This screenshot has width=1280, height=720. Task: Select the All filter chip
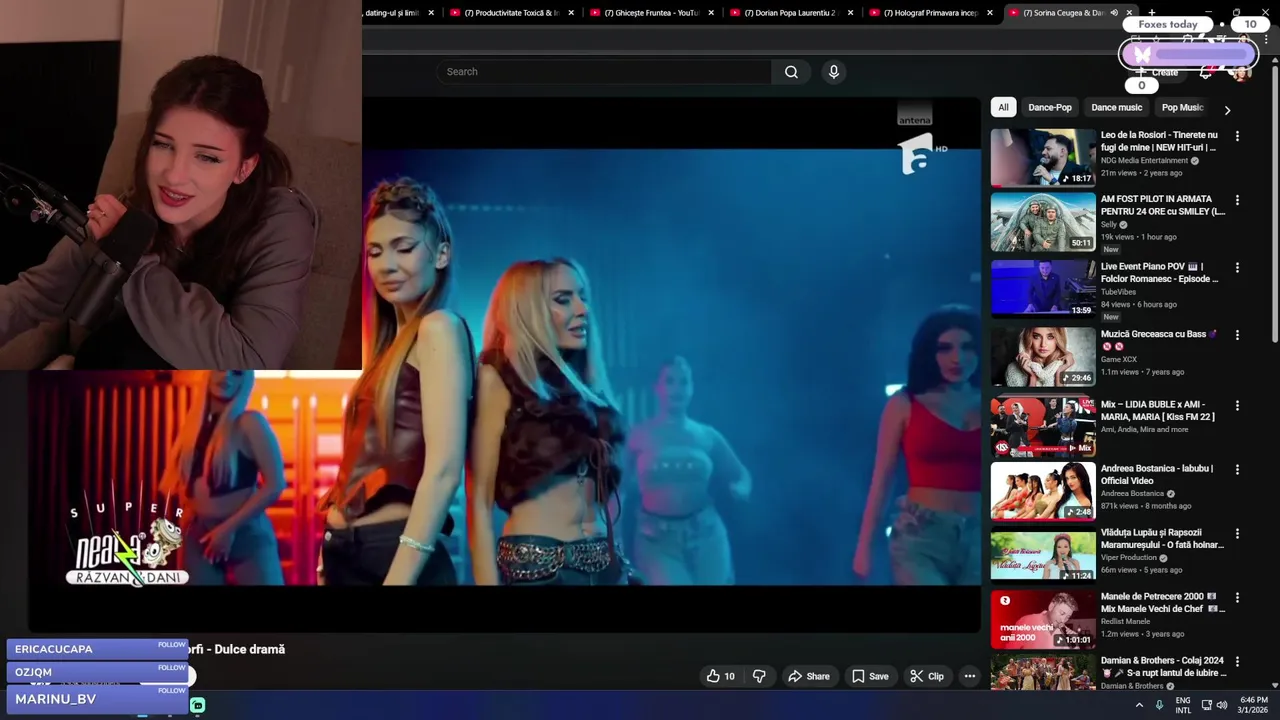point(1003,107)
